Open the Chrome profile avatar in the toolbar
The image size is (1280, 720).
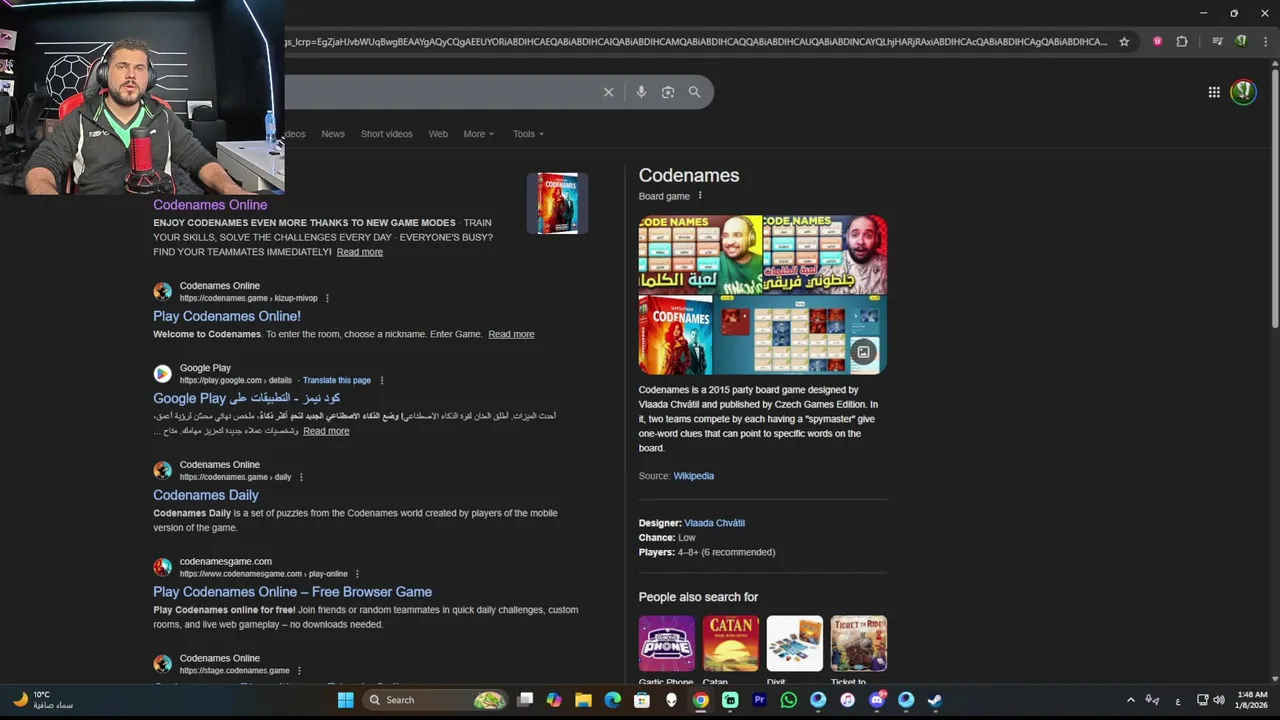click(x=1241, y=42)
